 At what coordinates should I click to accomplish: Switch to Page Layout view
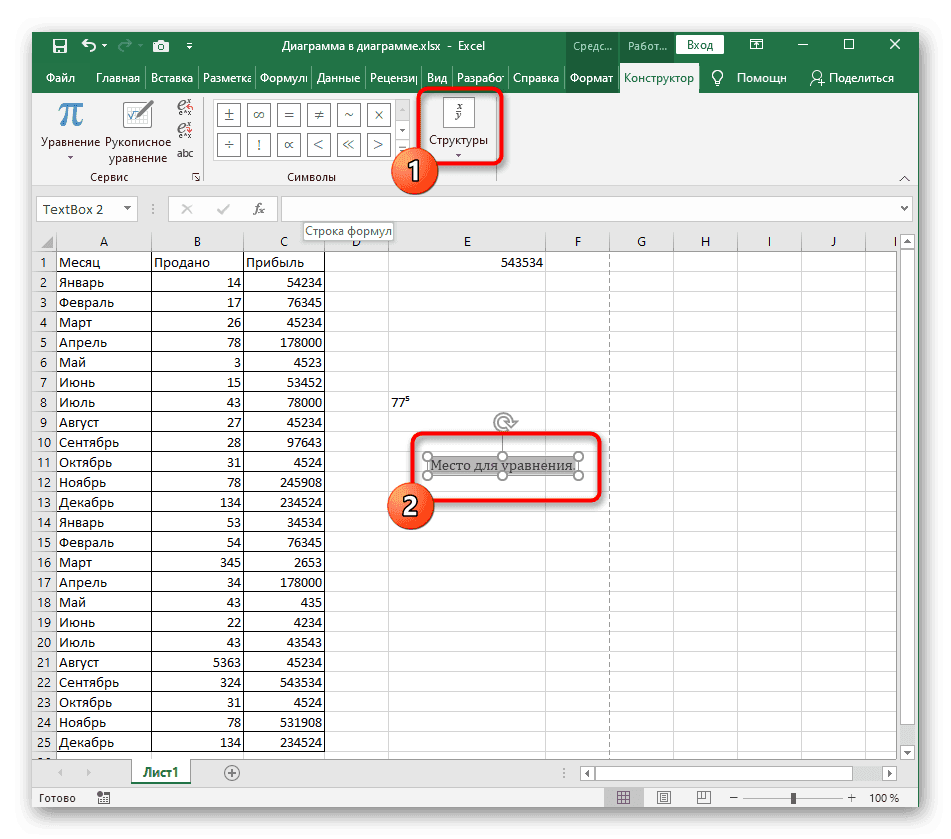tap(662, 798)
